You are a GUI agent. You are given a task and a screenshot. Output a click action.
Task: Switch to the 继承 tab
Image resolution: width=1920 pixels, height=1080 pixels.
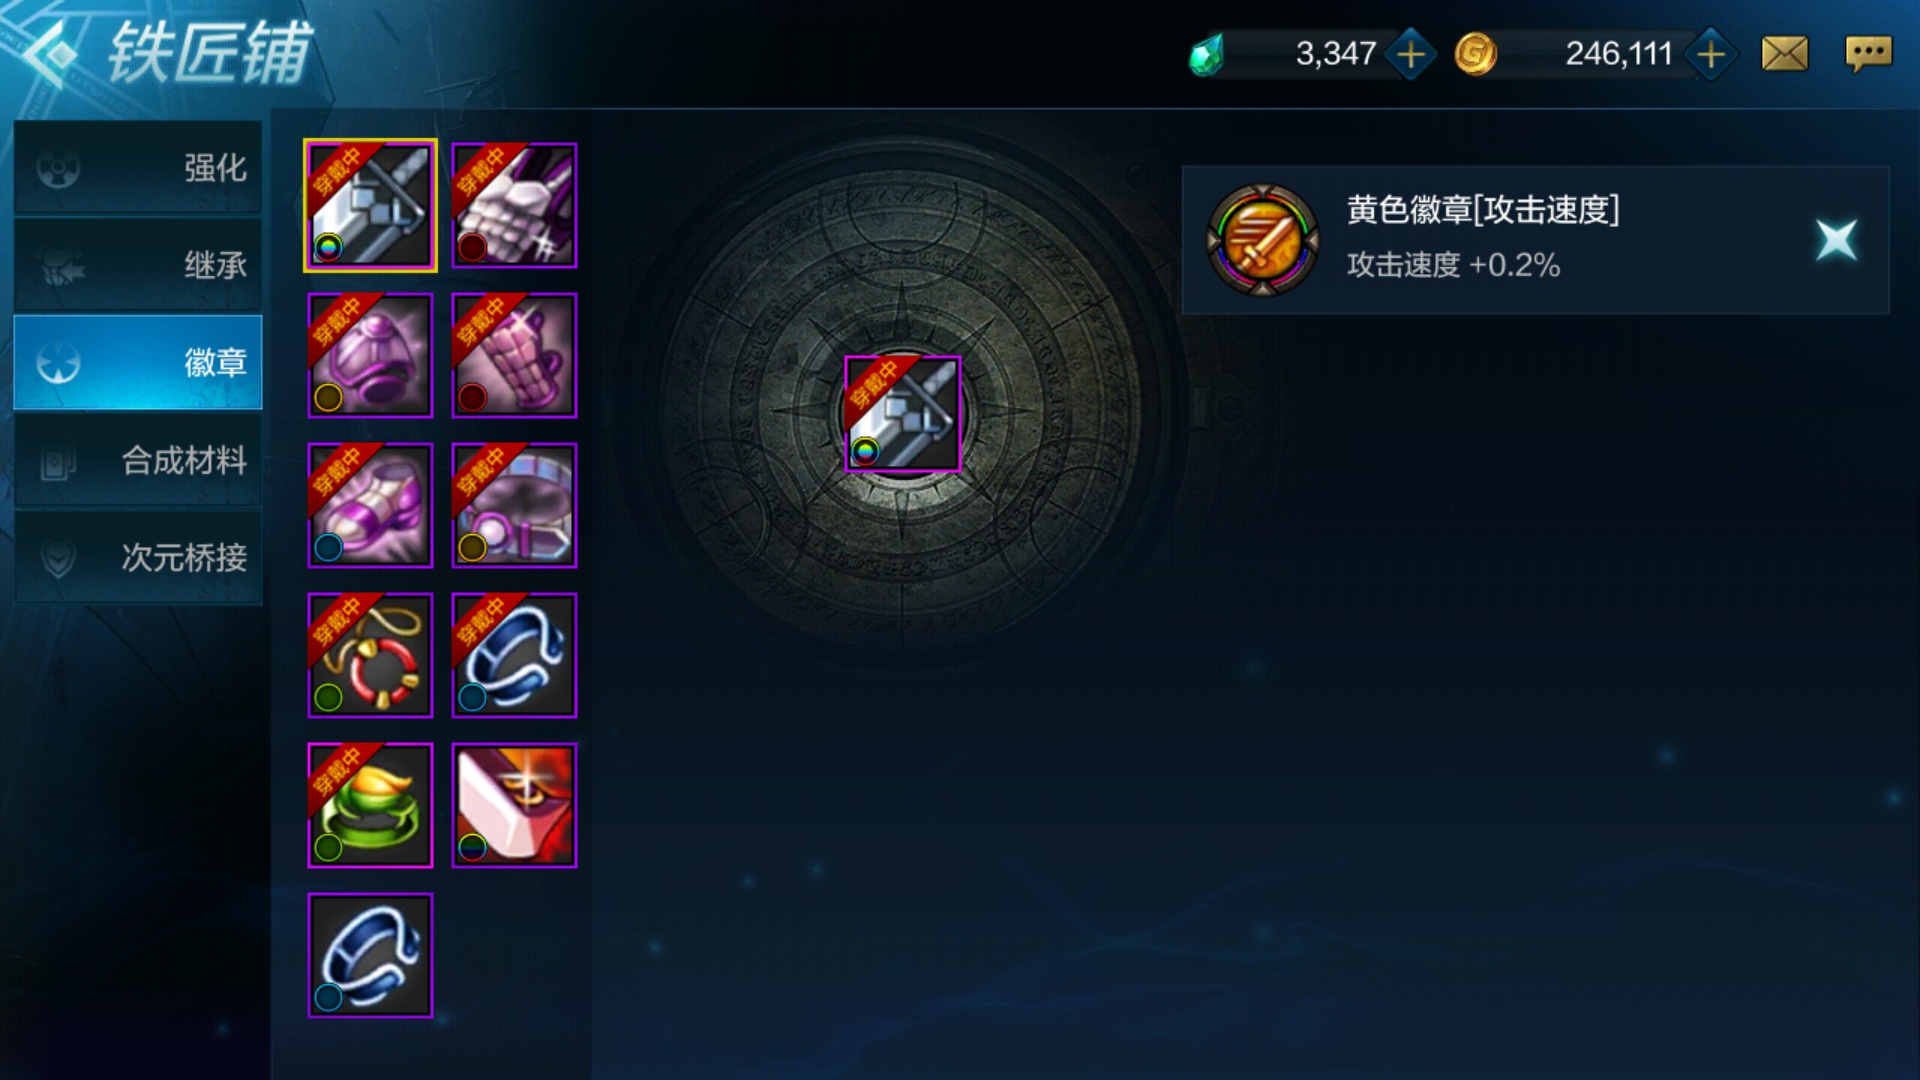pos(138,265)
